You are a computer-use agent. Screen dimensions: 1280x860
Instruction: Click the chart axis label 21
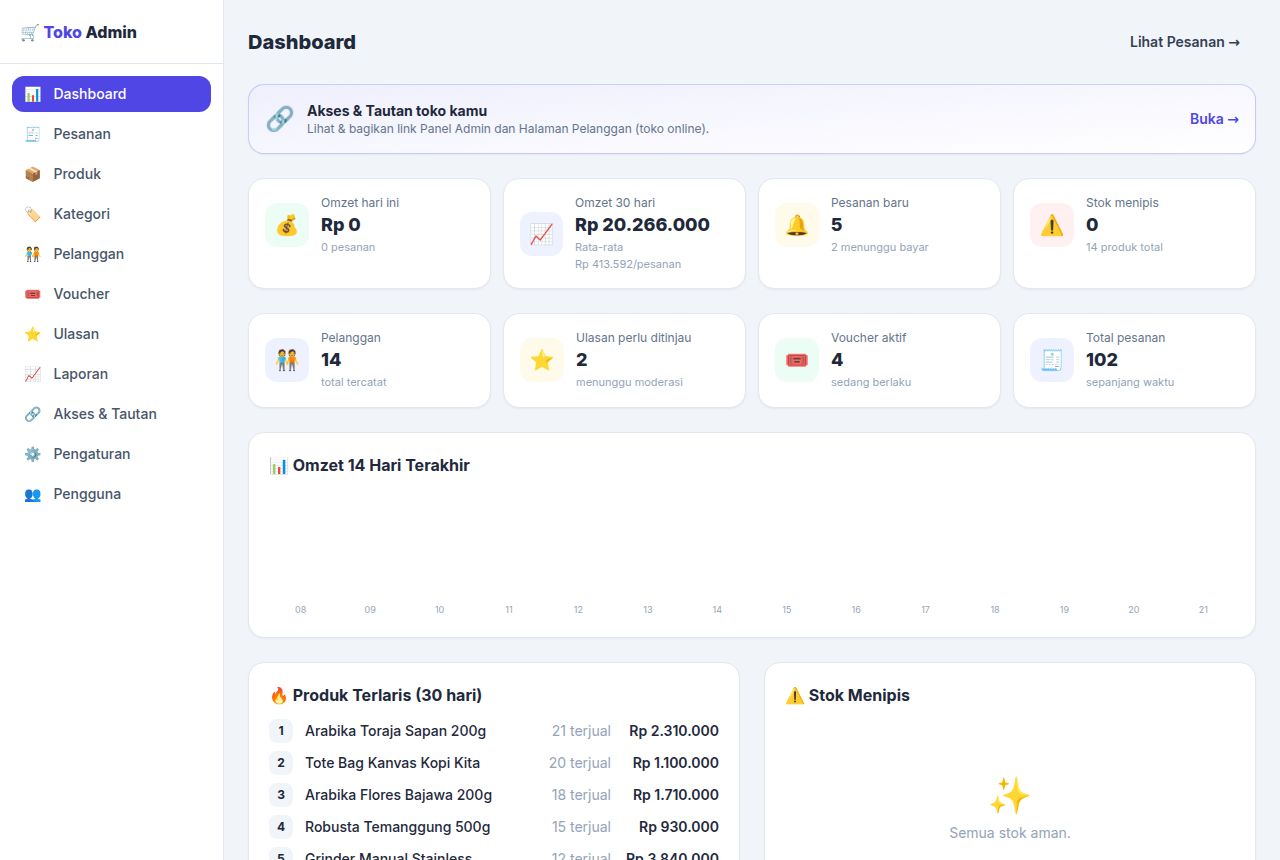click(x=1203, y=610)
